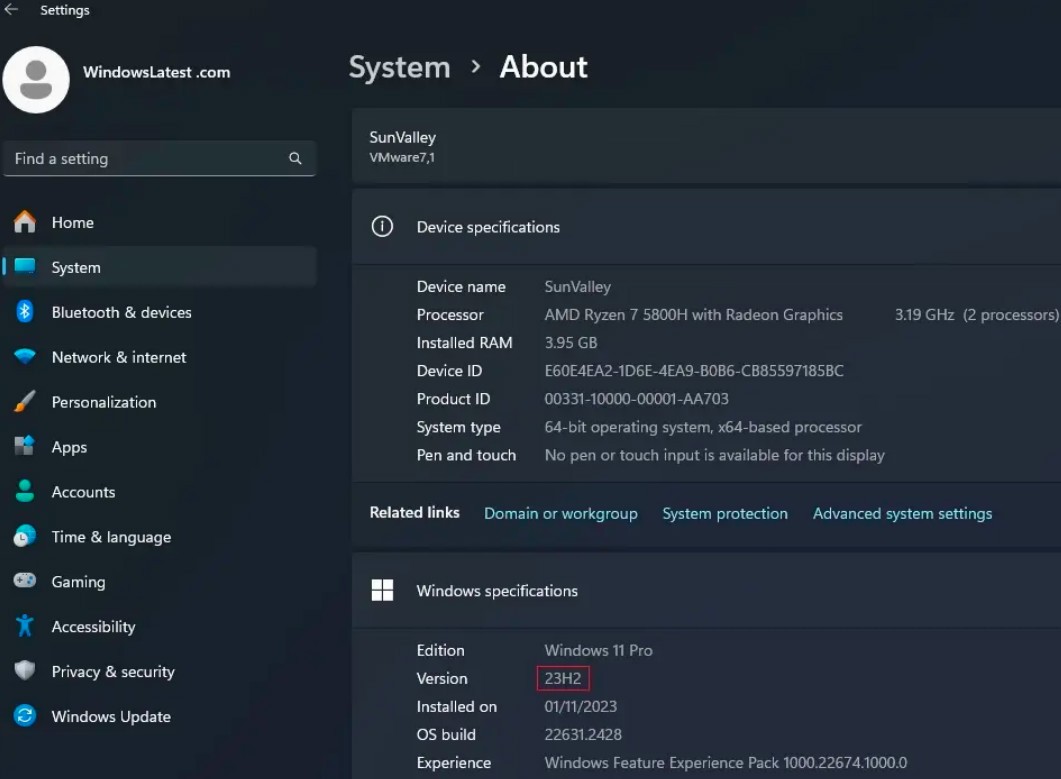Click System in the breadcrumb
The height and width of the screenshot is (779, 1061).
pyautogui.click(x=399, y=67)
